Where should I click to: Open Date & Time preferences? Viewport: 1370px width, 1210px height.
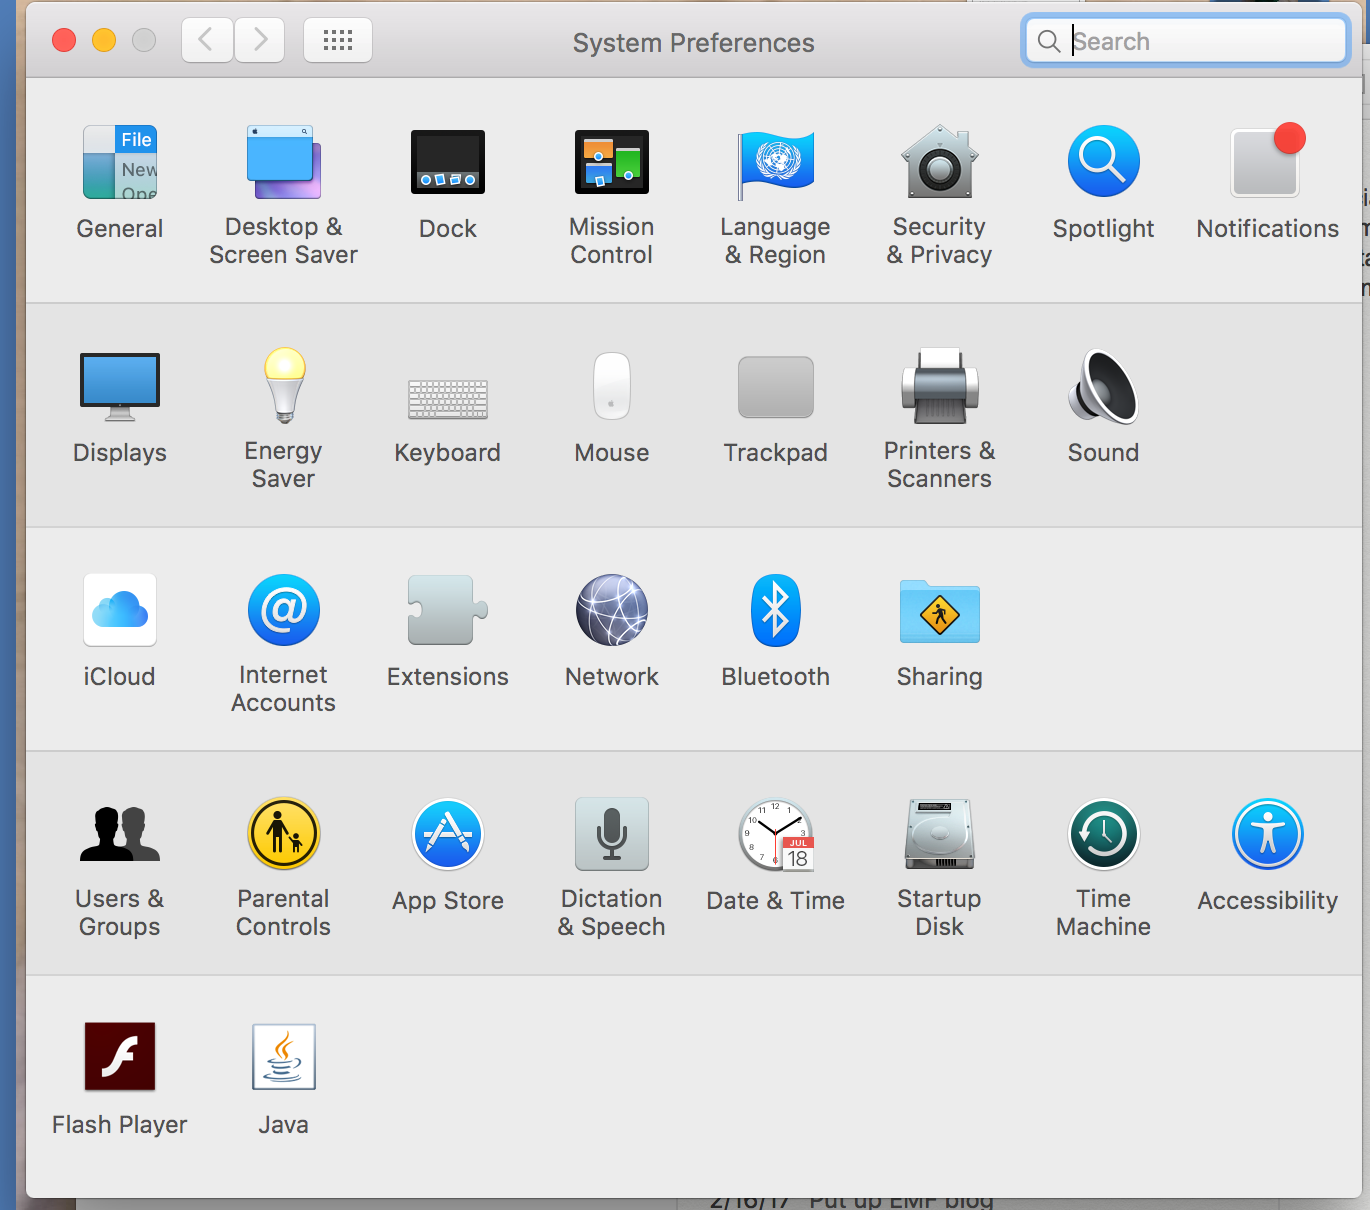[776, 835]
